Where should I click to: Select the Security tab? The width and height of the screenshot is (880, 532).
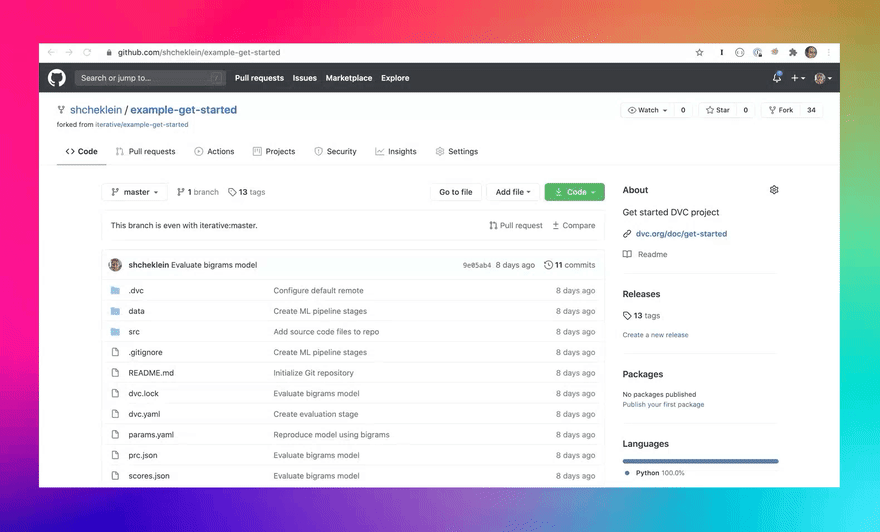(x=335, y=152)
